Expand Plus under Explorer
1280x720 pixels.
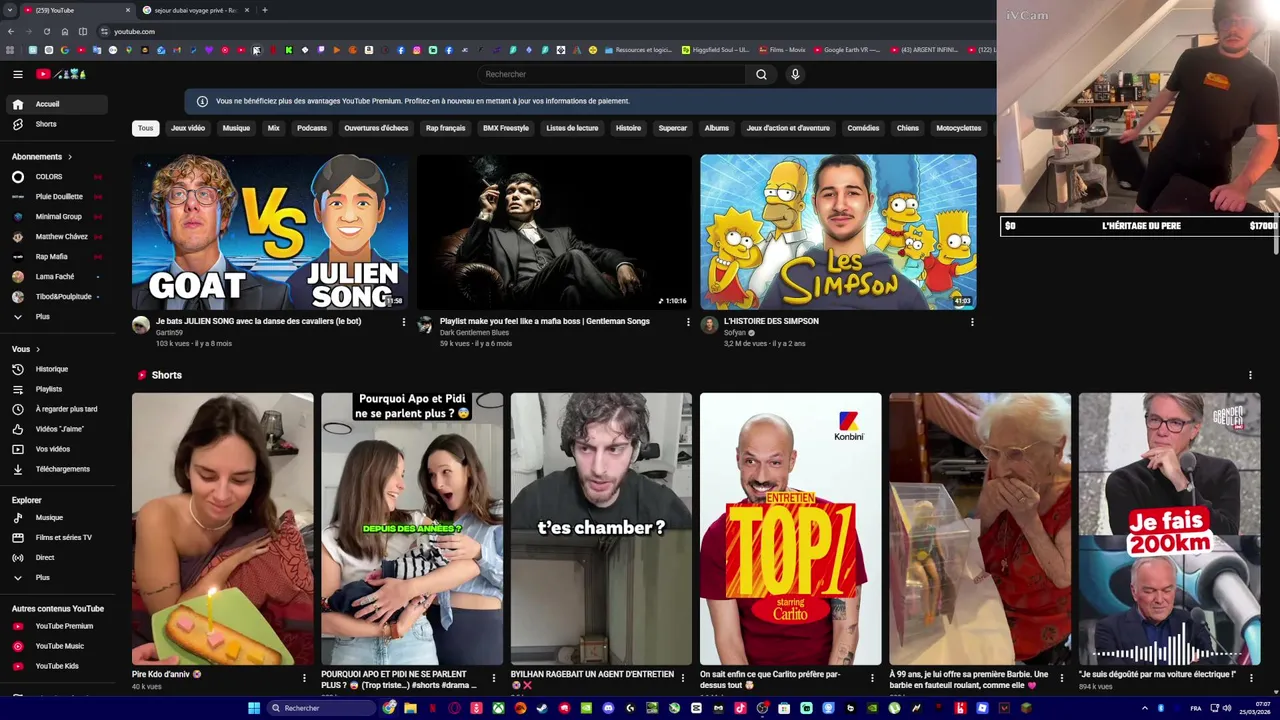pyautogui.click(x=58, y=578)
